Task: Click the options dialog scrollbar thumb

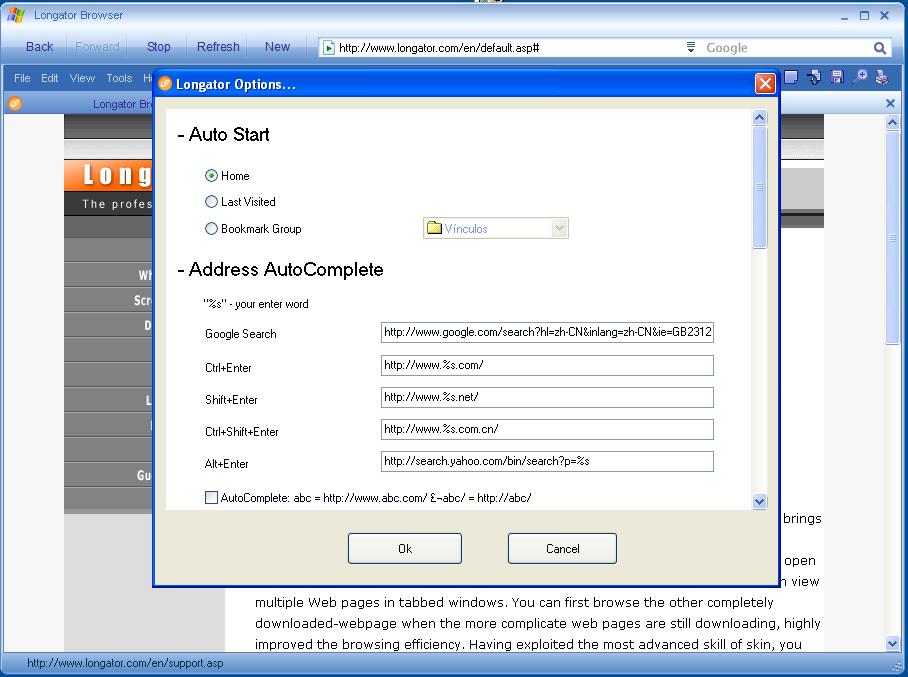Action: (x=760, y=187)
